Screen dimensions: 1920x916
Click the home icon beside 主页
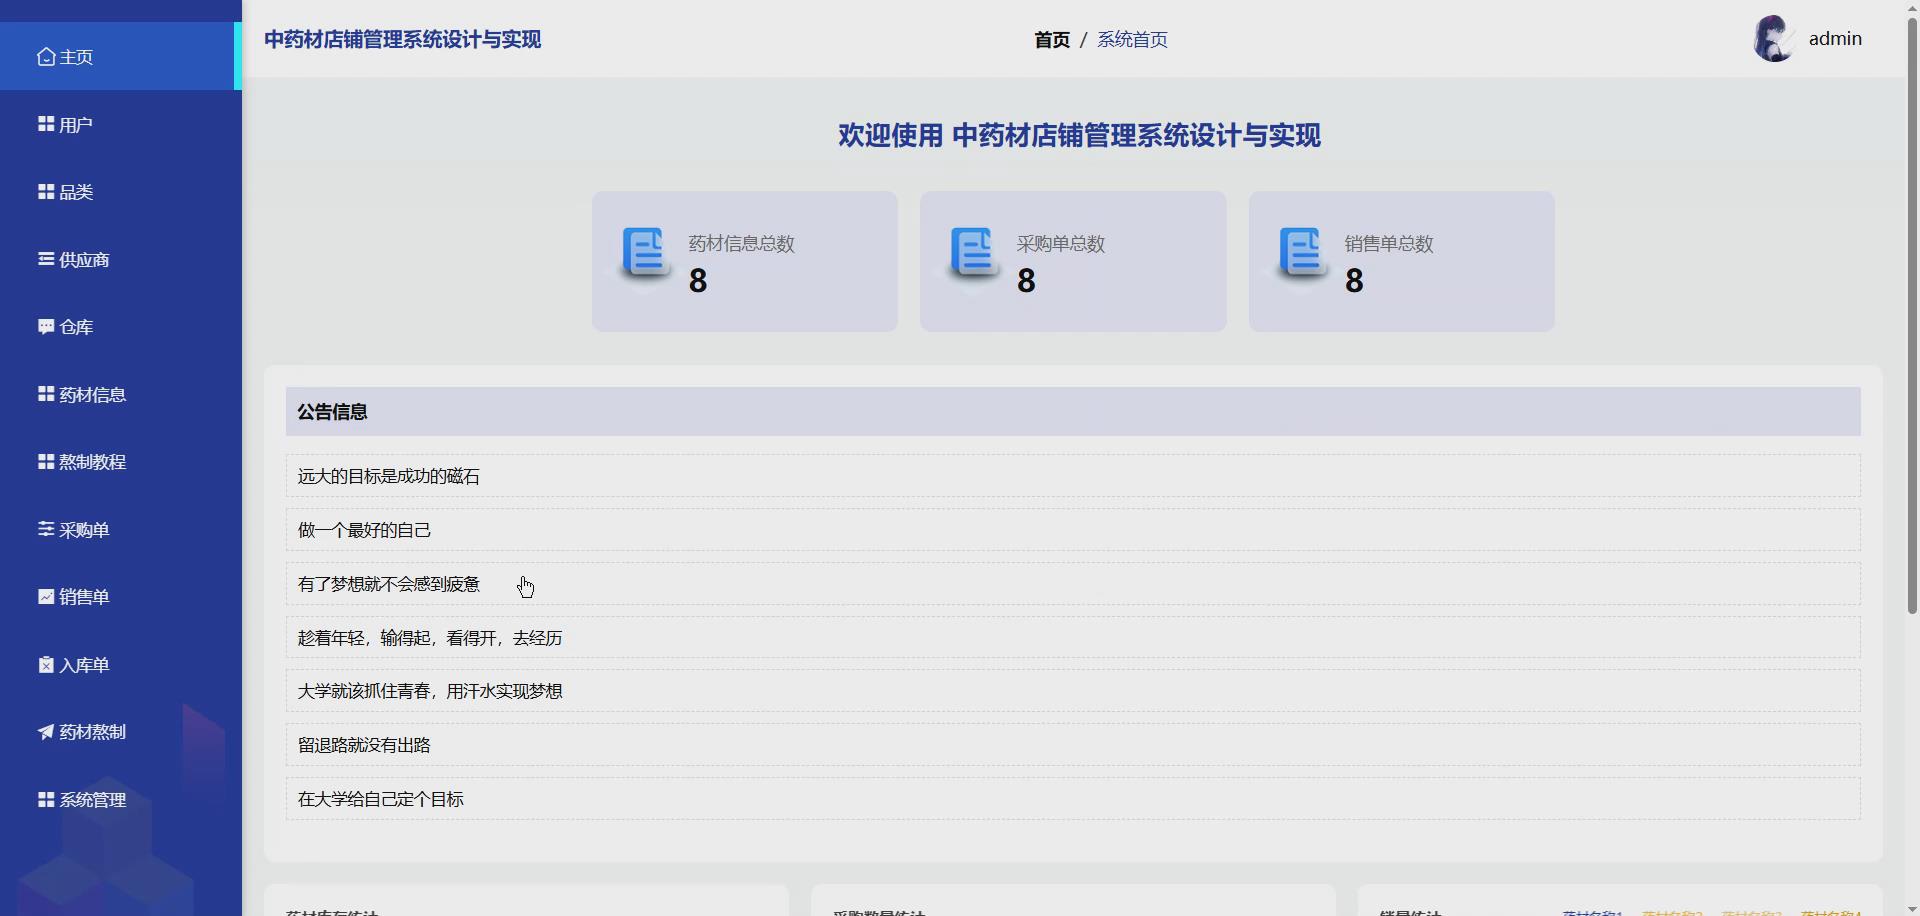click(46, 57)
